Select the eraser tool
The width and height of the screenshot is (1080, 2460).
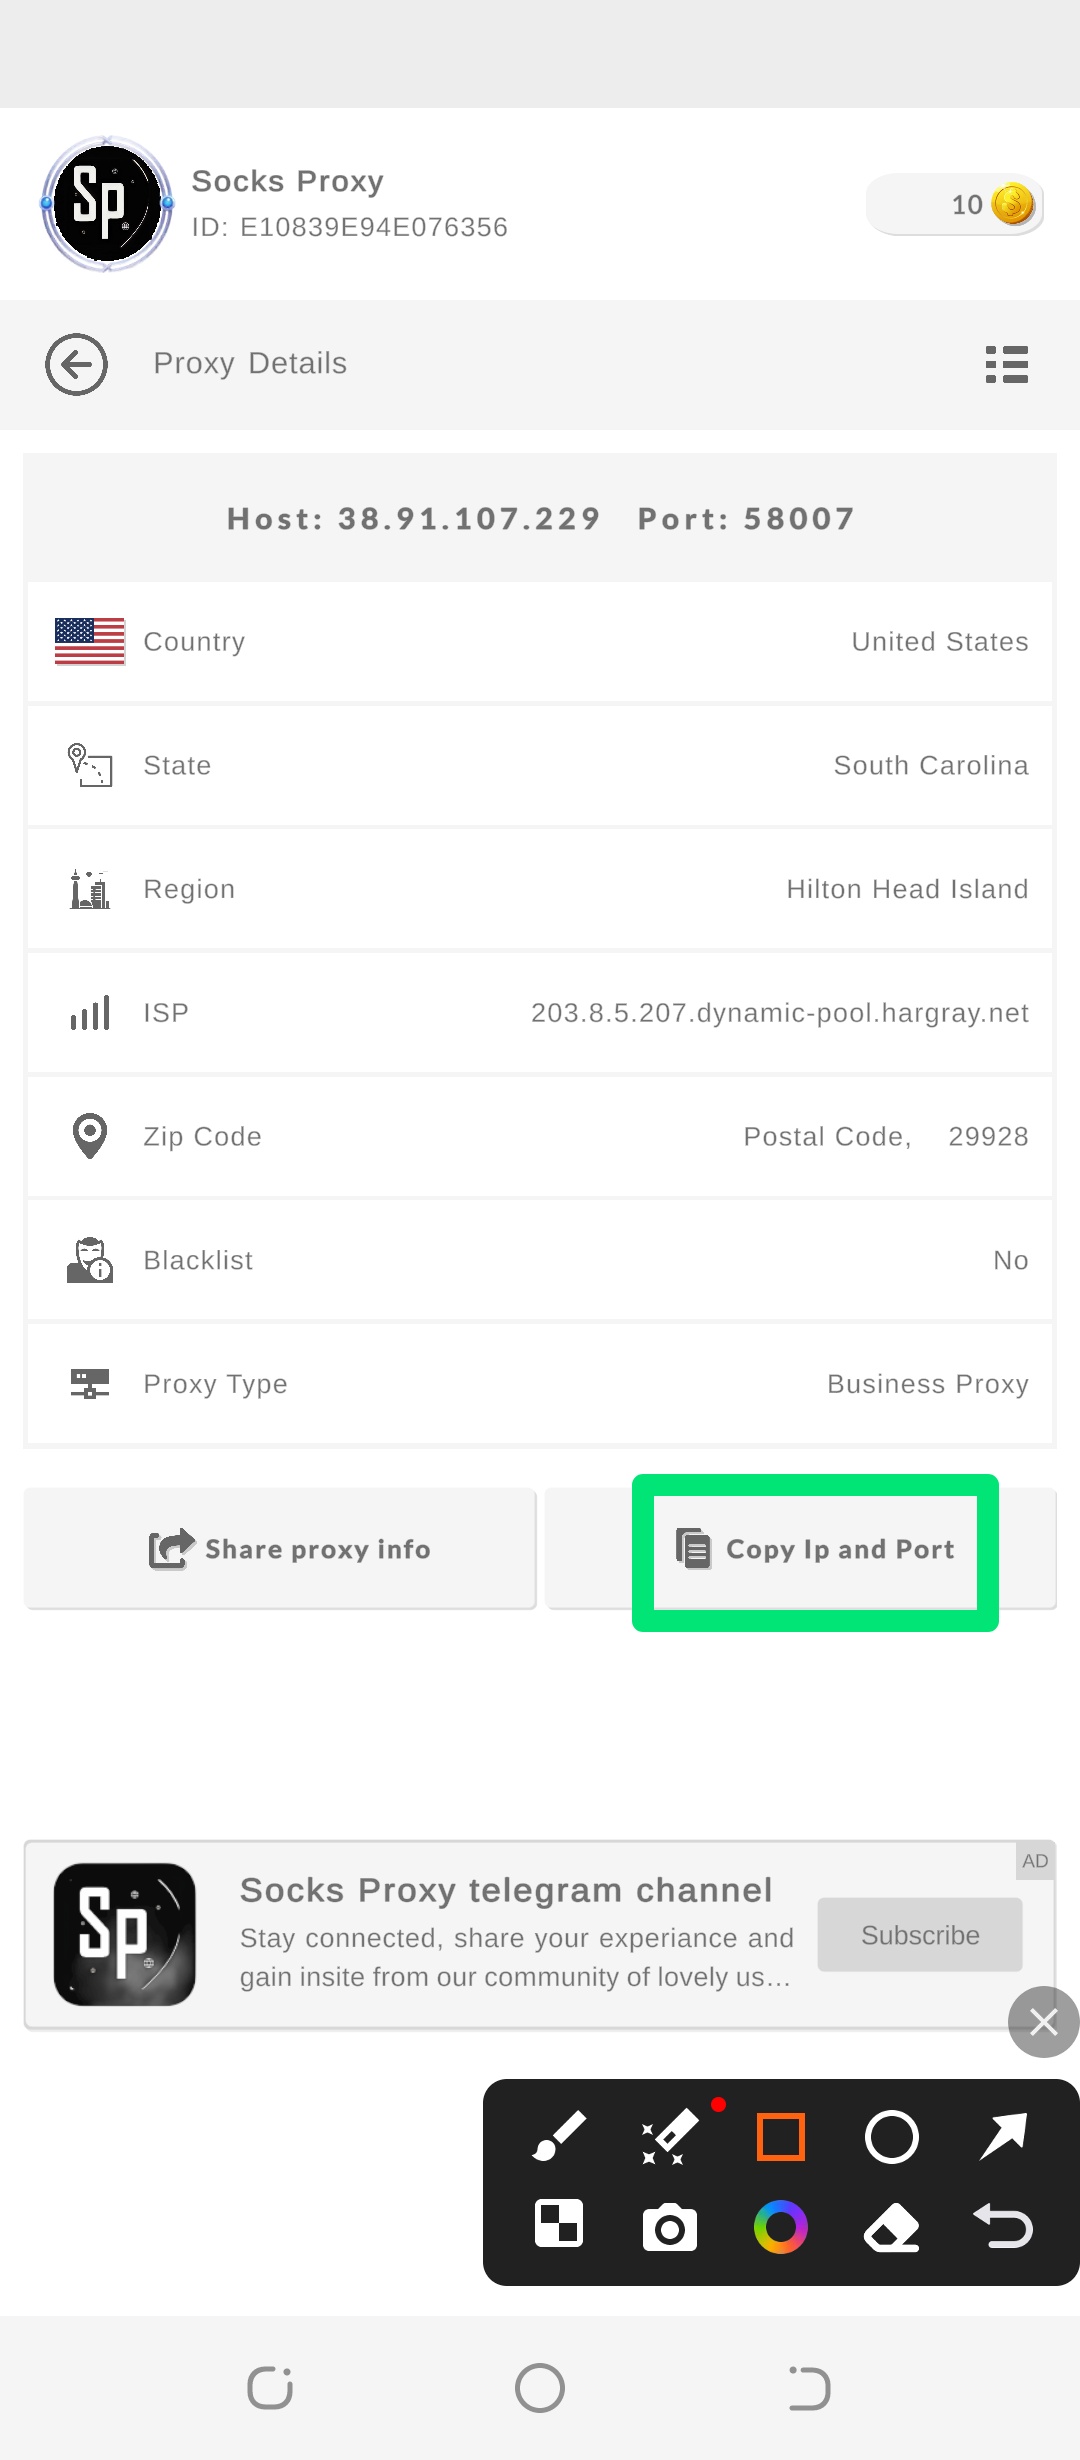891,2227
